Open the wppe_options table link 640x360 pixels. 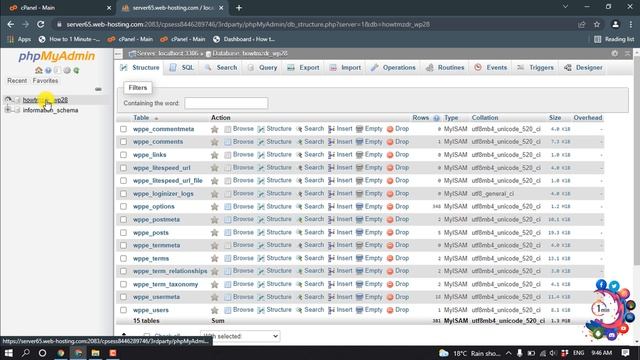pos(153,207)
